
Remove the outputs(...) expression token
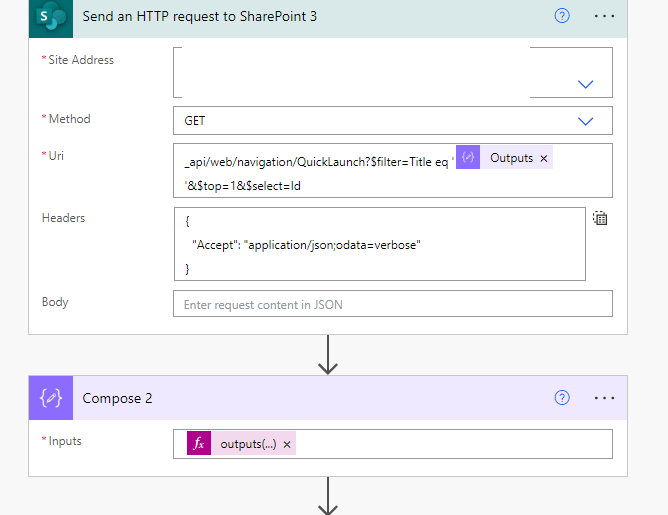(287, 444)
